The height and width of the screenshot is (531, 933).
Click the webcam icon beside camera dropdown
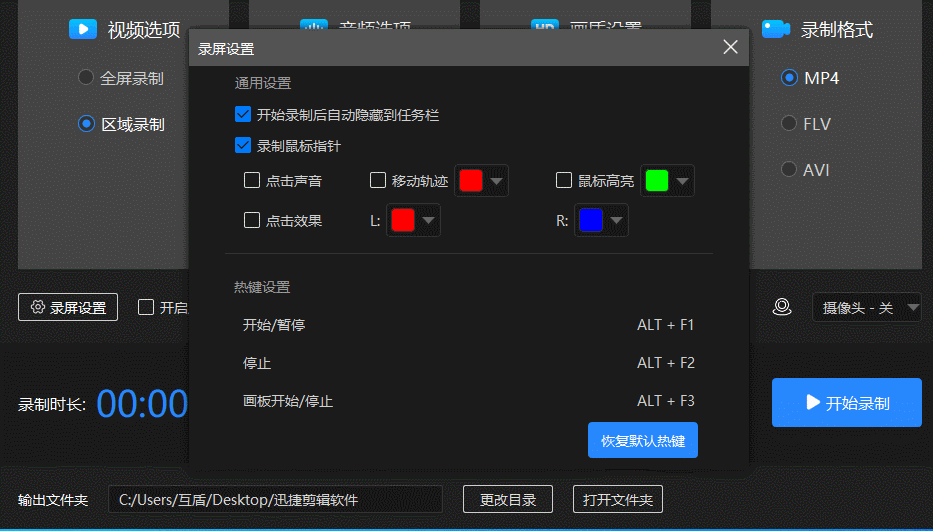782,307
